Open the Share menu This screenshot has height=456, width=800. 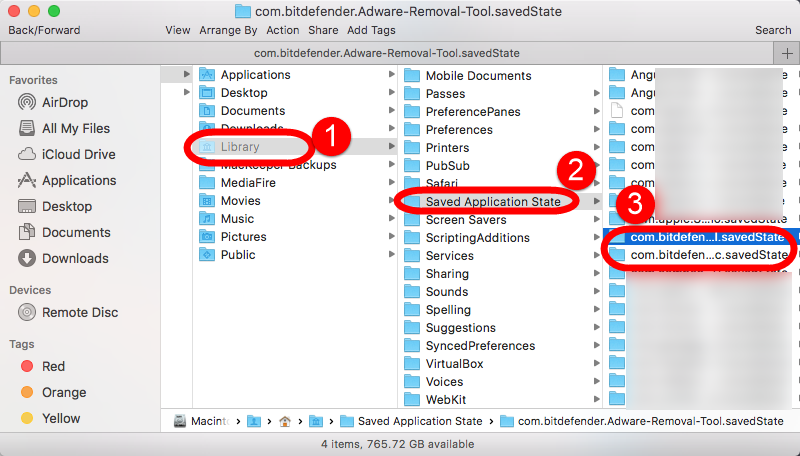tap(323, 30)
